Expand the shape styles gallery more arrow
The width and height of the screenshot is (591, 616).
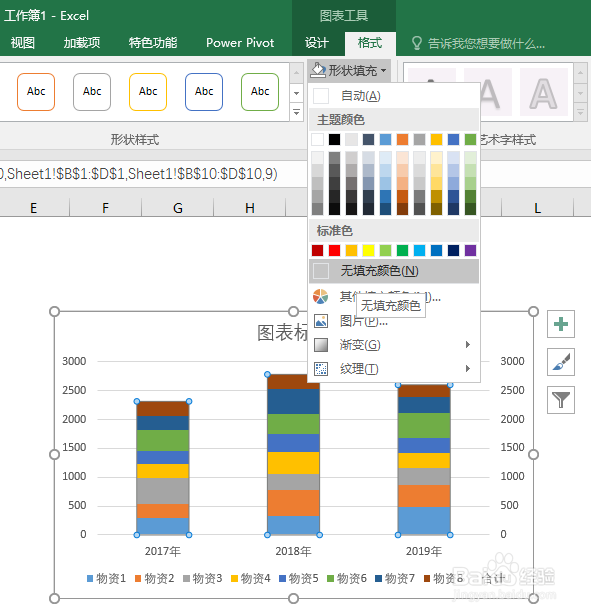coord(297,113)
